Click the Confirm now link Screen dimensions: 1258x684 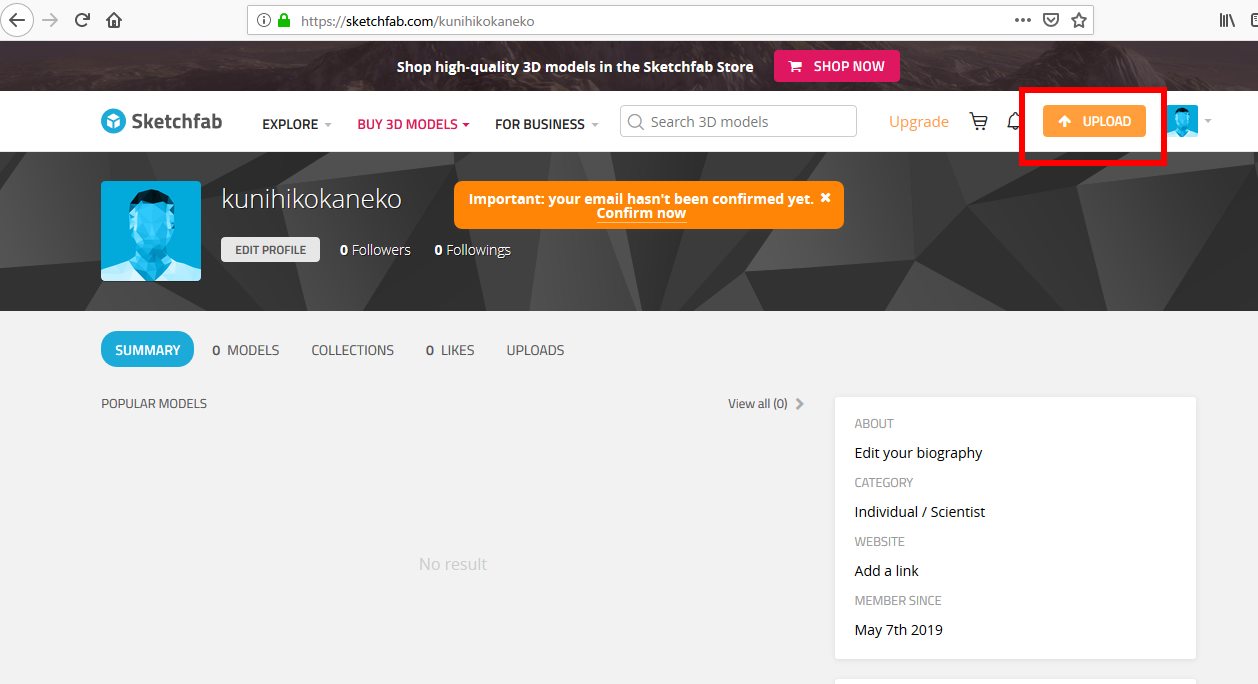click(x=641, y=213)
